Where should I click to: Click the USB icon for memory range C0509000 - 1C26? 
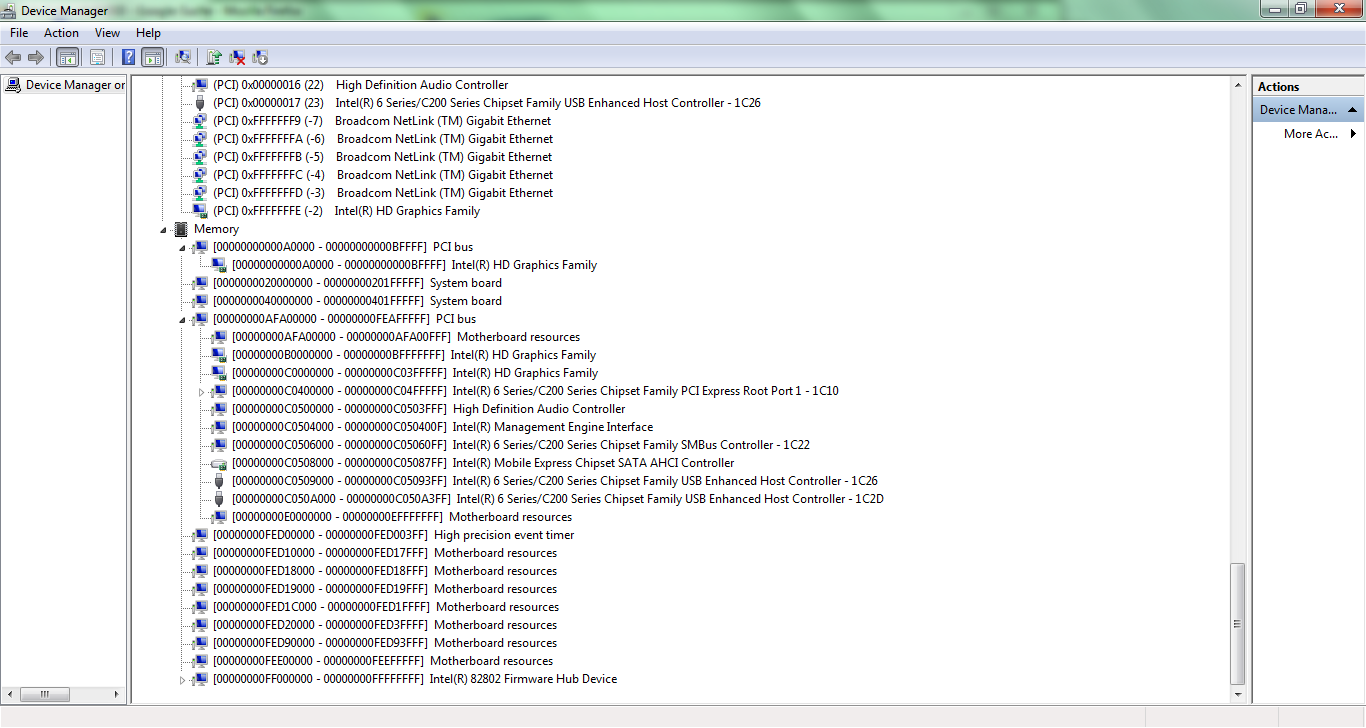[x=219, y=481]
